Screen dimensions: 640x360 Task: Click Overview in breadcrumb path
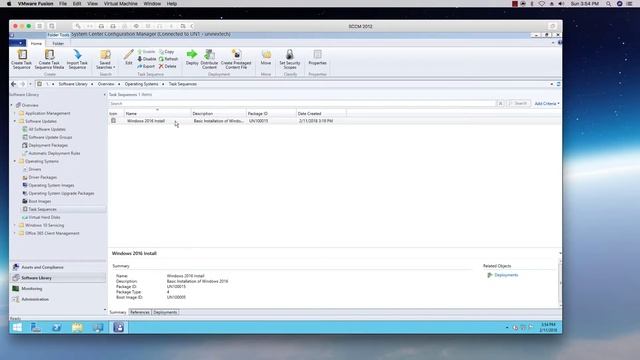pyautogui.click(x=106, y=84)
